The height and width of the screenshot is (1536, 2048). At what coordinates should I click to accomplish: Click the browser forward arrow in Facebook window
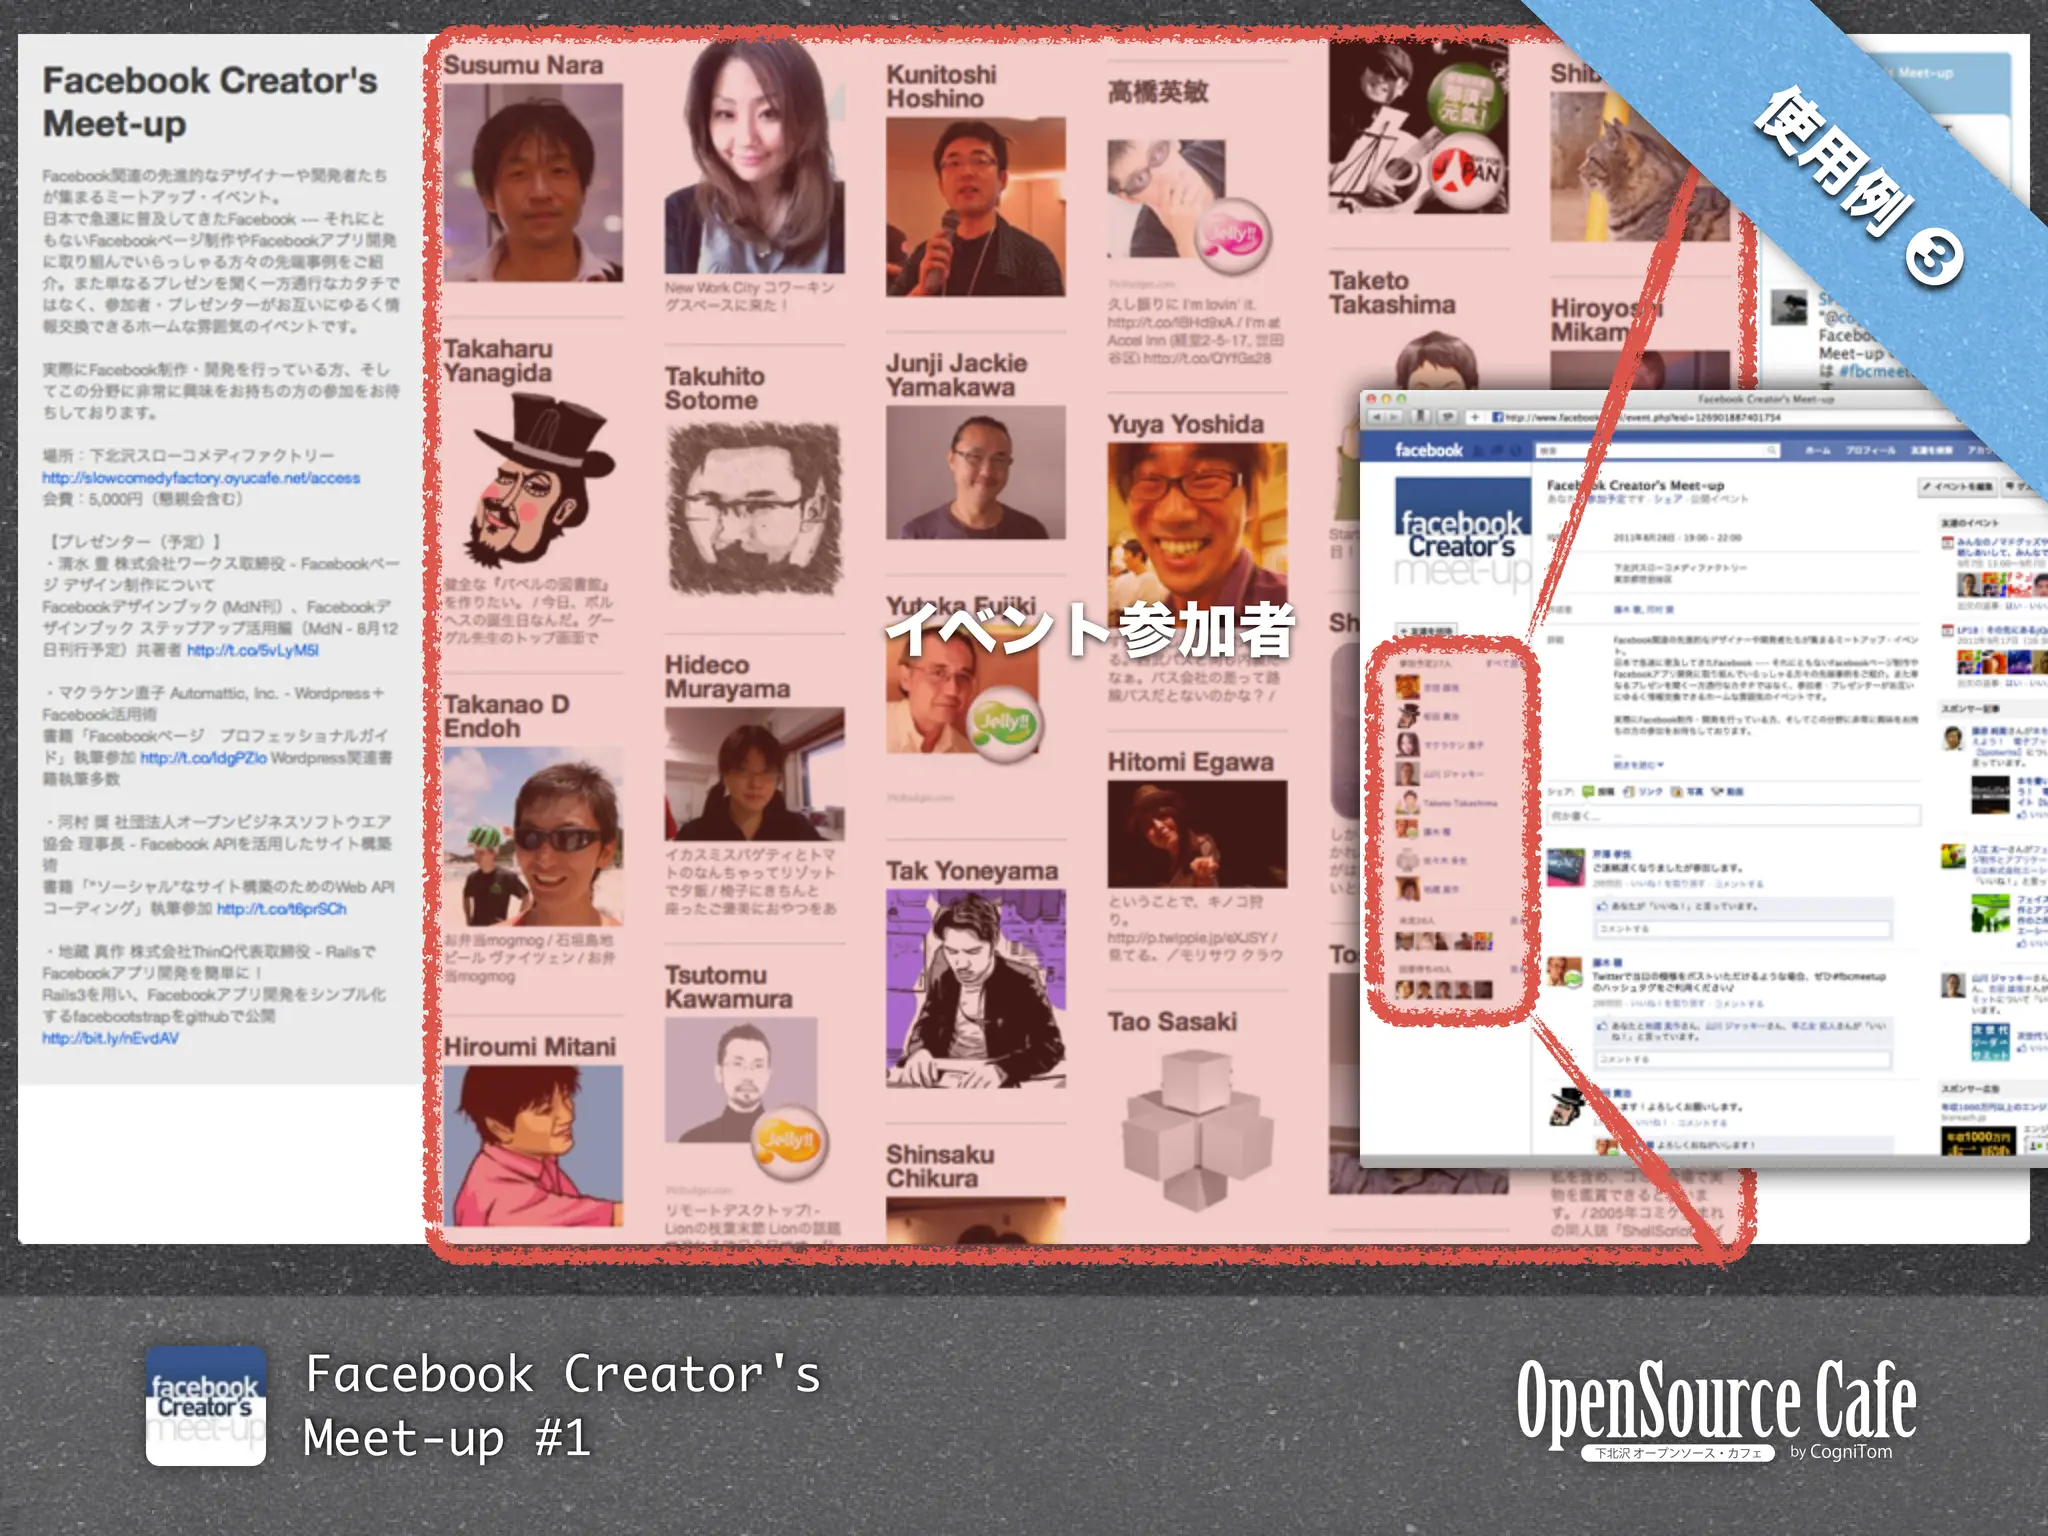point(1395,417)
